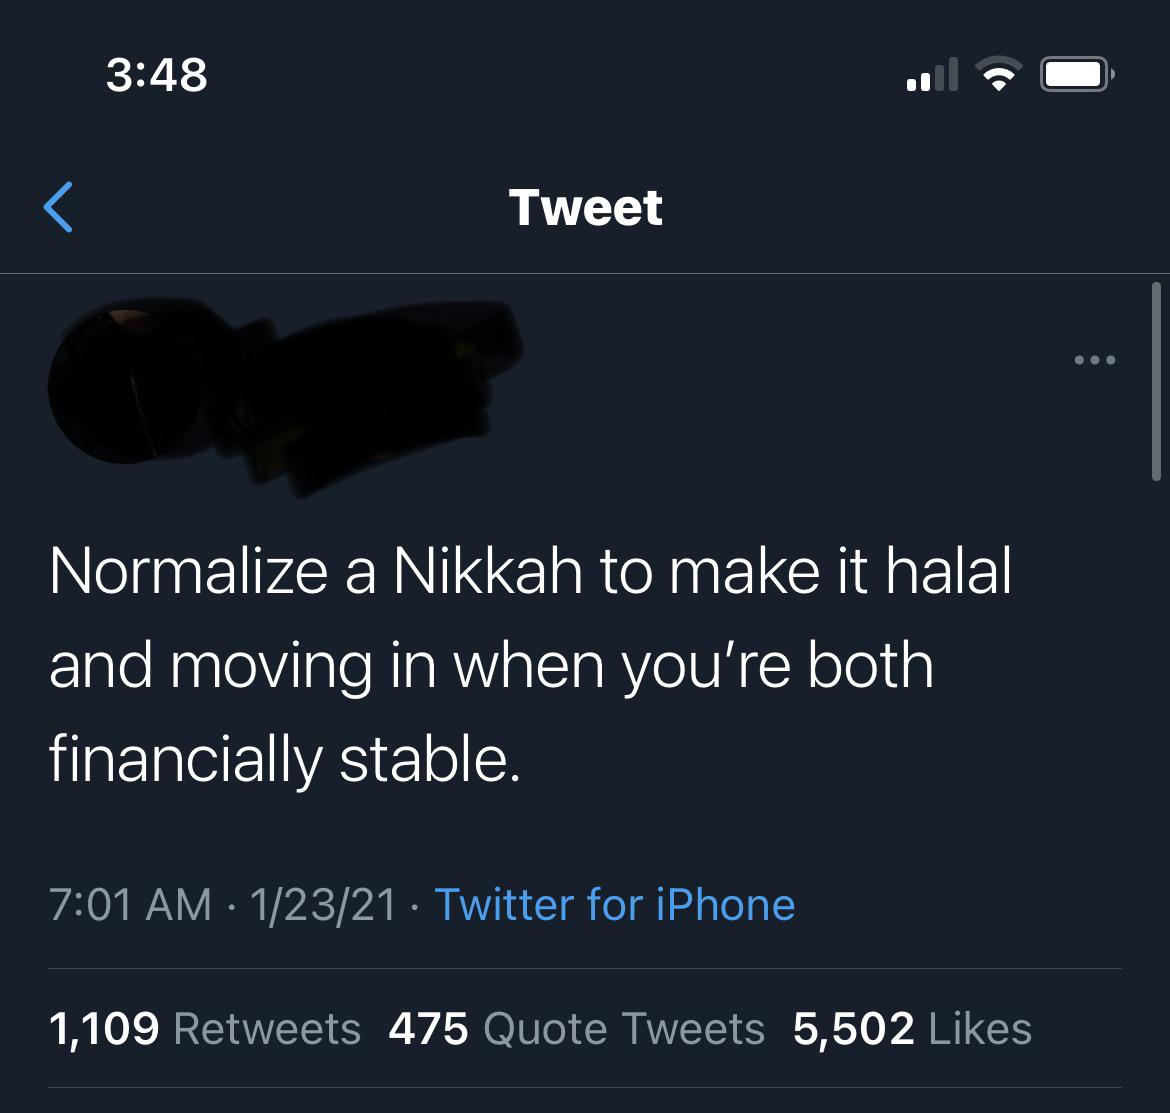Tap the blacked-out author name beside avatar
This screenshot has height=1113, width=1170.
pyautogui.click(x=380, y=390)
